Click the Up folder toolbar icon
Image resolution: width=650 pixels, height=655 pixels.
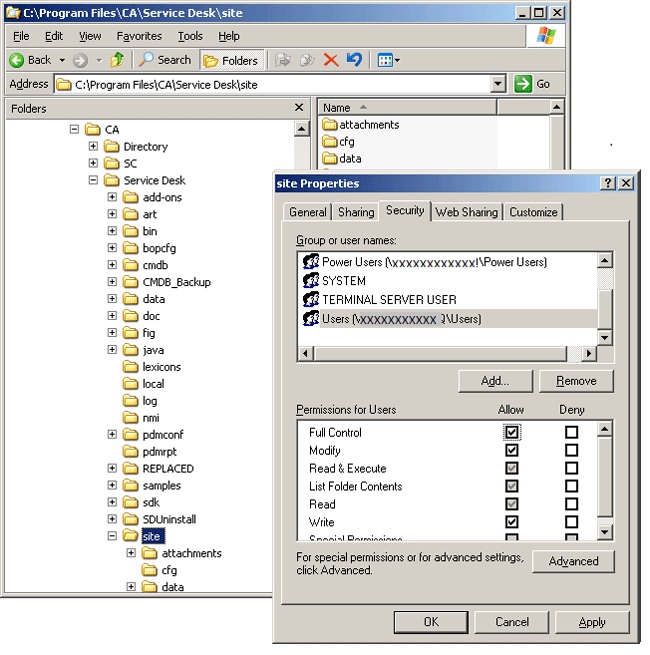coord(118,60)
